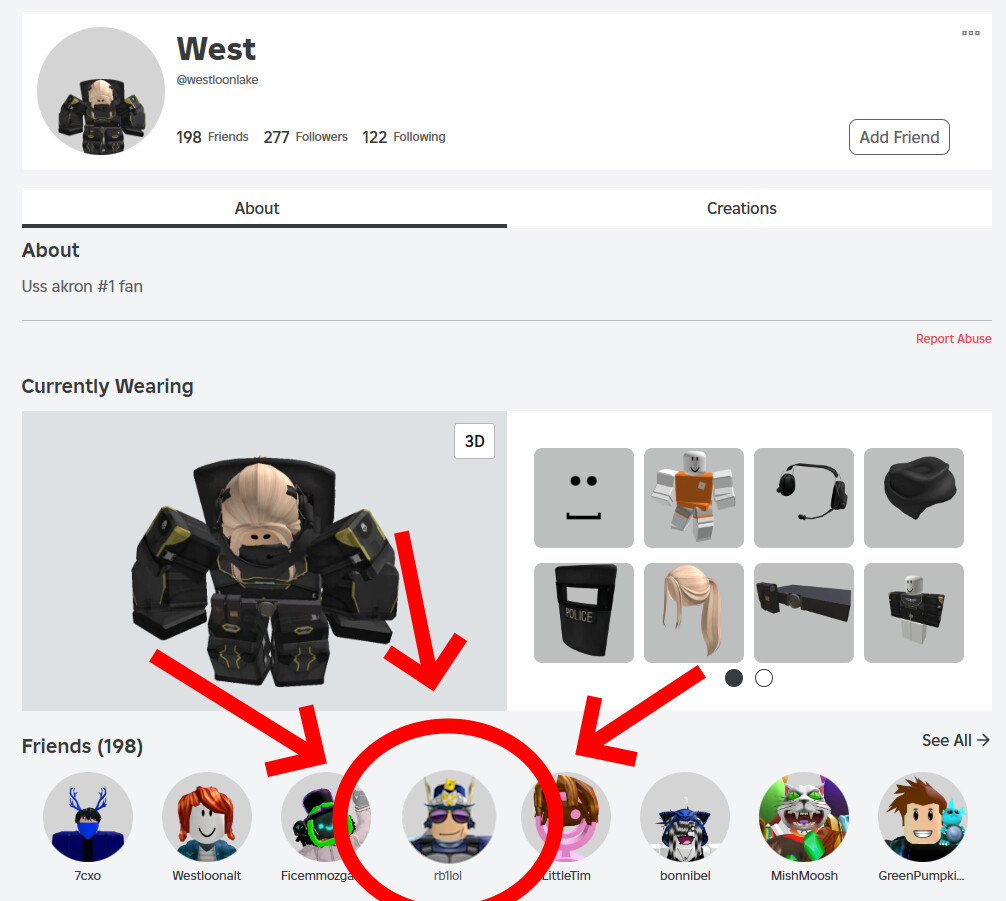This screenshot has width=1006, height=901.
Task: Click the Add Friend button
Action: point(899,137)
